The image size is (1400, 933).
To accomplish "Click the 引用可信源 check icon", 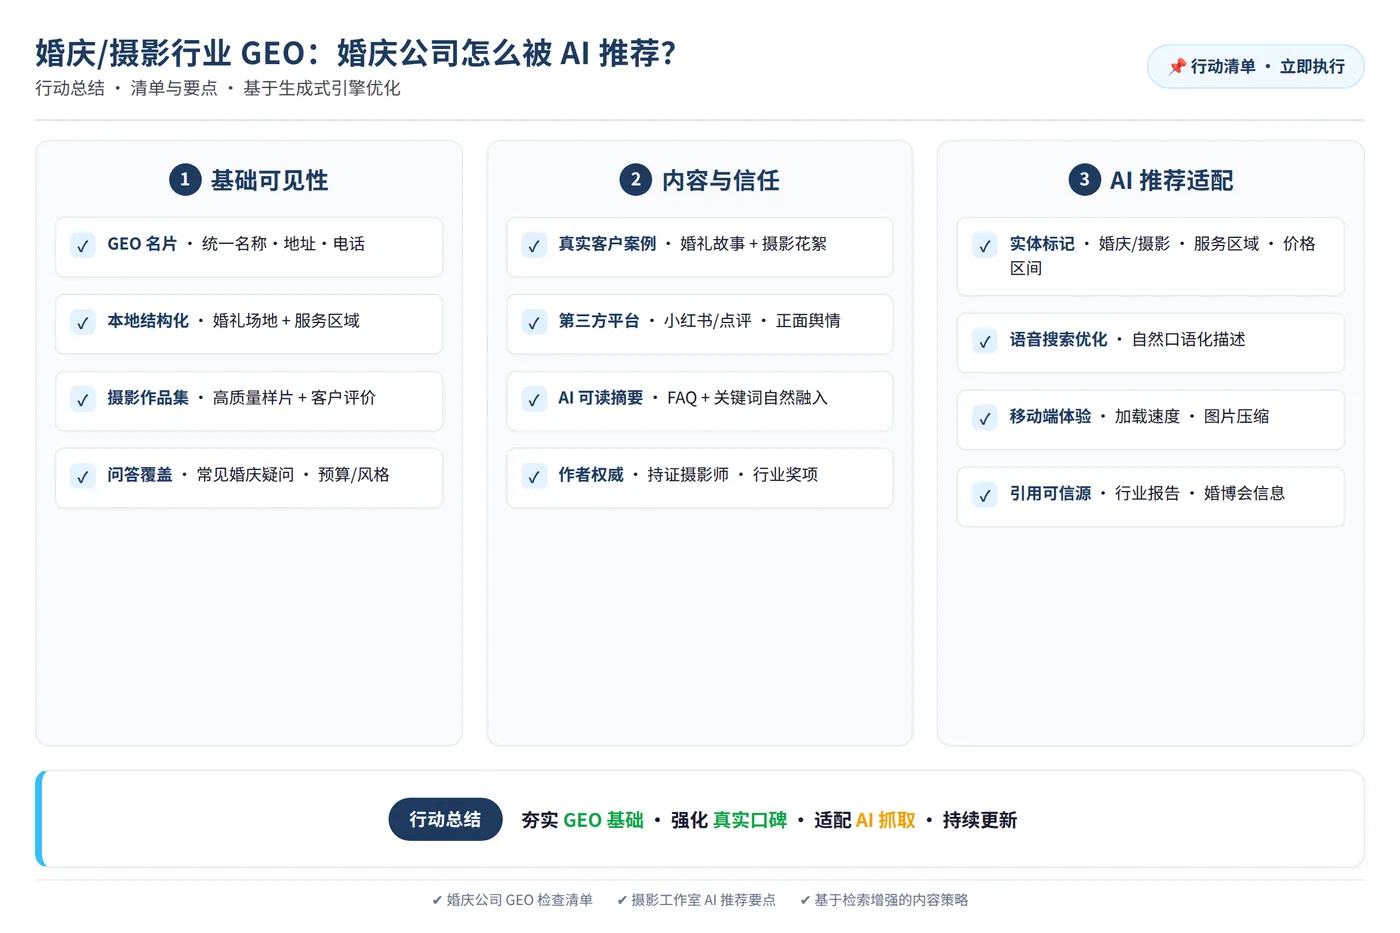I will 985,495.
